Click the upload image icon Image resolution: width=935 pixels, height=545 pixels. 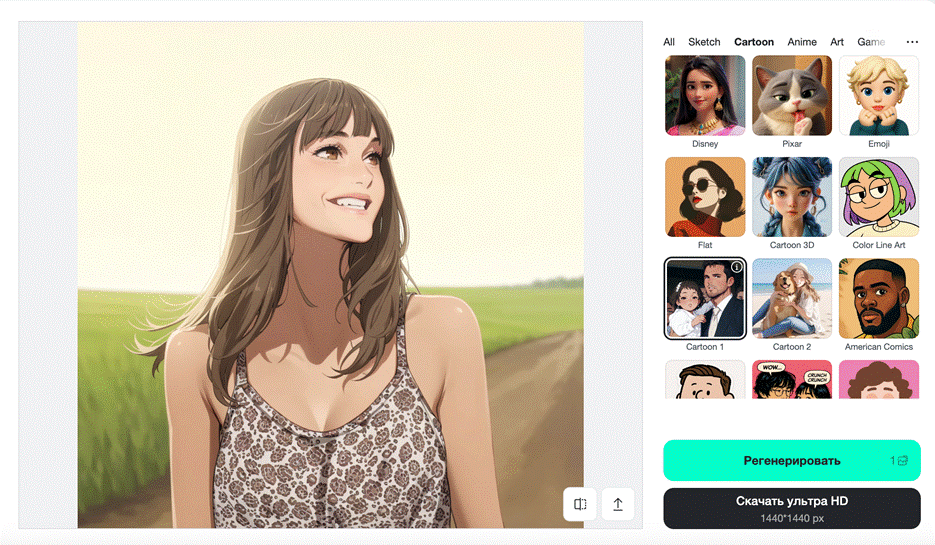tap(618, 505)
